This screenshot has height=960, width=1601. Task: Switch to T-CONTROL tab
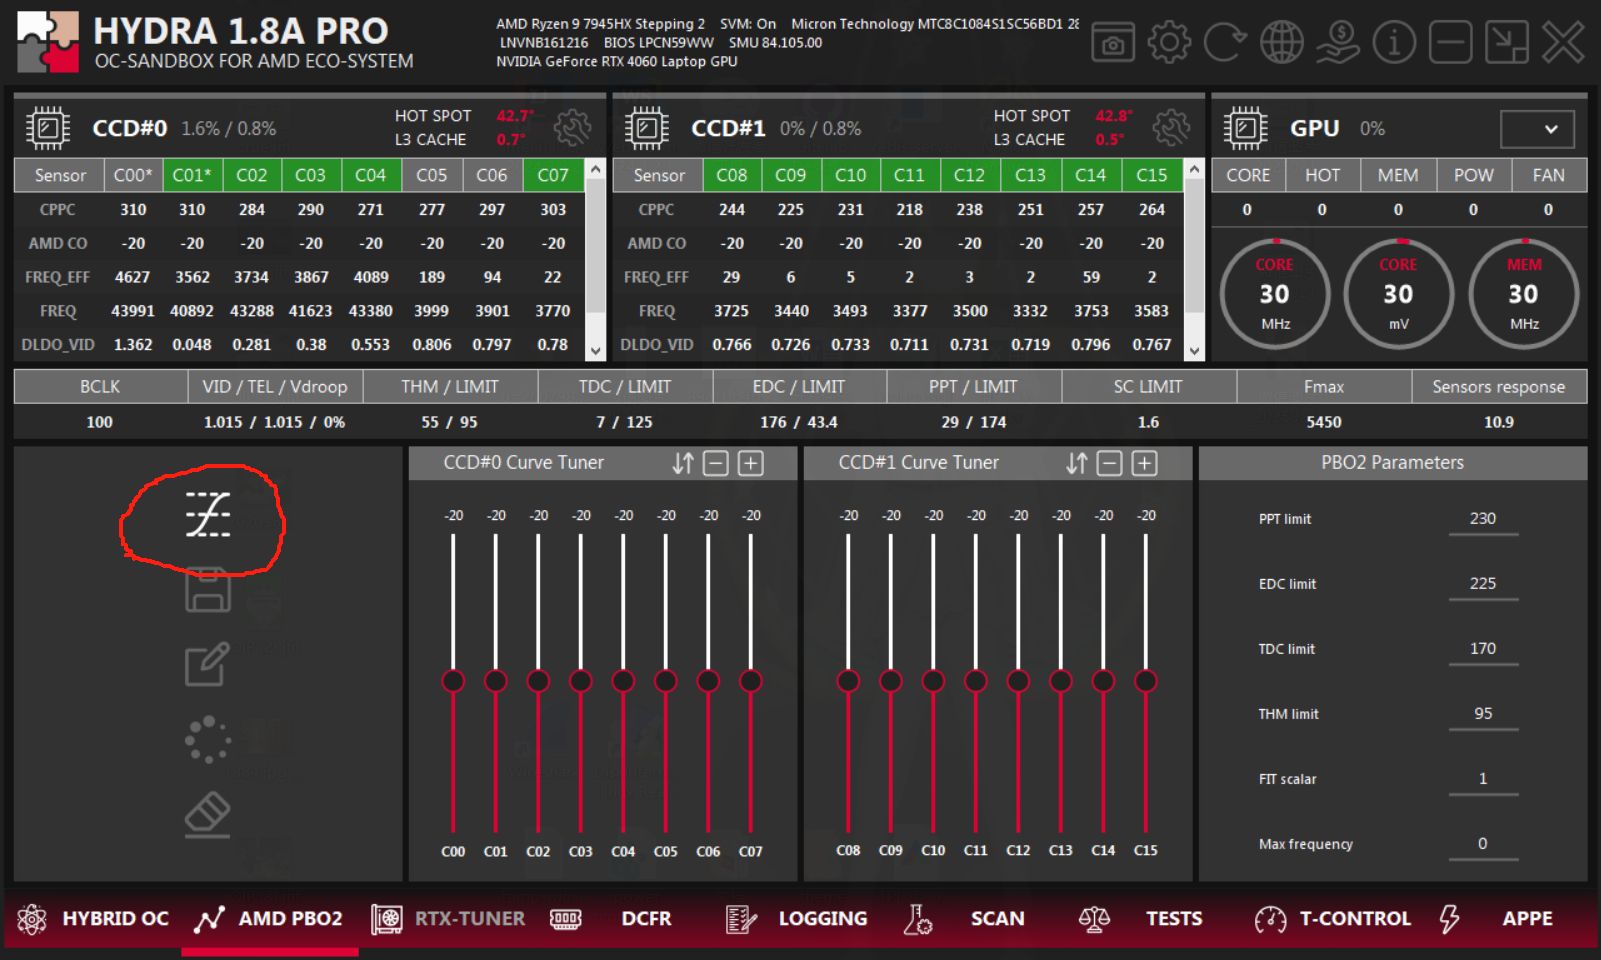(1332, 919)
